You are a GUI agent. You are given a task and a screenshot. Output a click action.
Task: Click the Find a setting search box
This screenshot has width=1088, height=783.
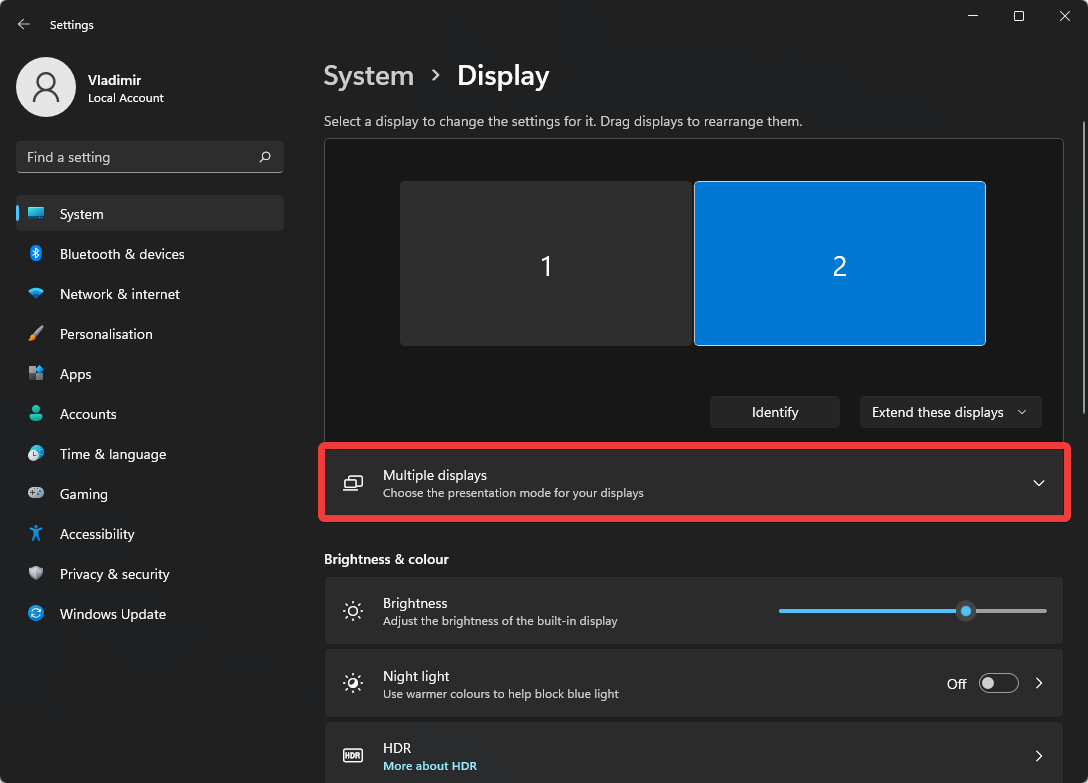coord(150,157)
